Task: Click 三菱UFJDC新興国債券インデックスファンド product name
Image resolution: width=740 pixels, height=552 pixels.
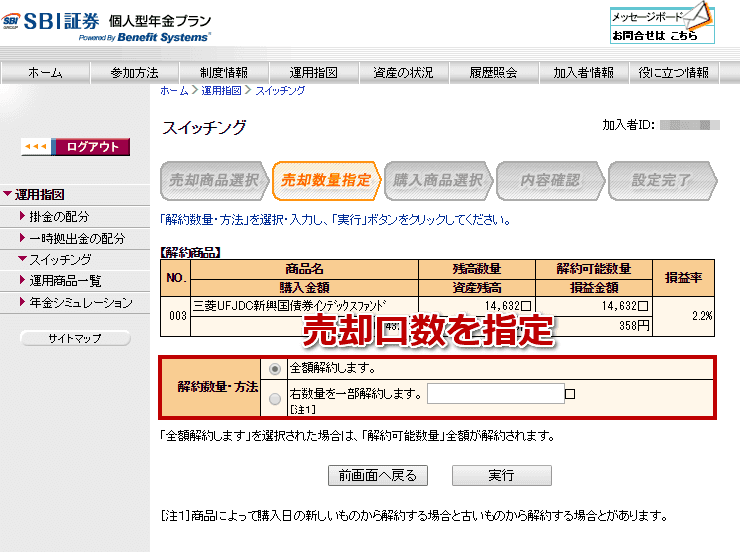Action: pos(289,306)
